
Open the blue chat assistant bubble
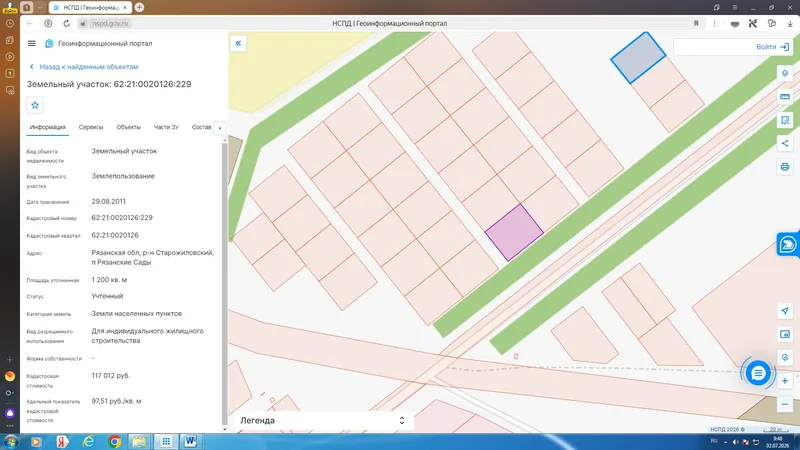click(758, 373)
